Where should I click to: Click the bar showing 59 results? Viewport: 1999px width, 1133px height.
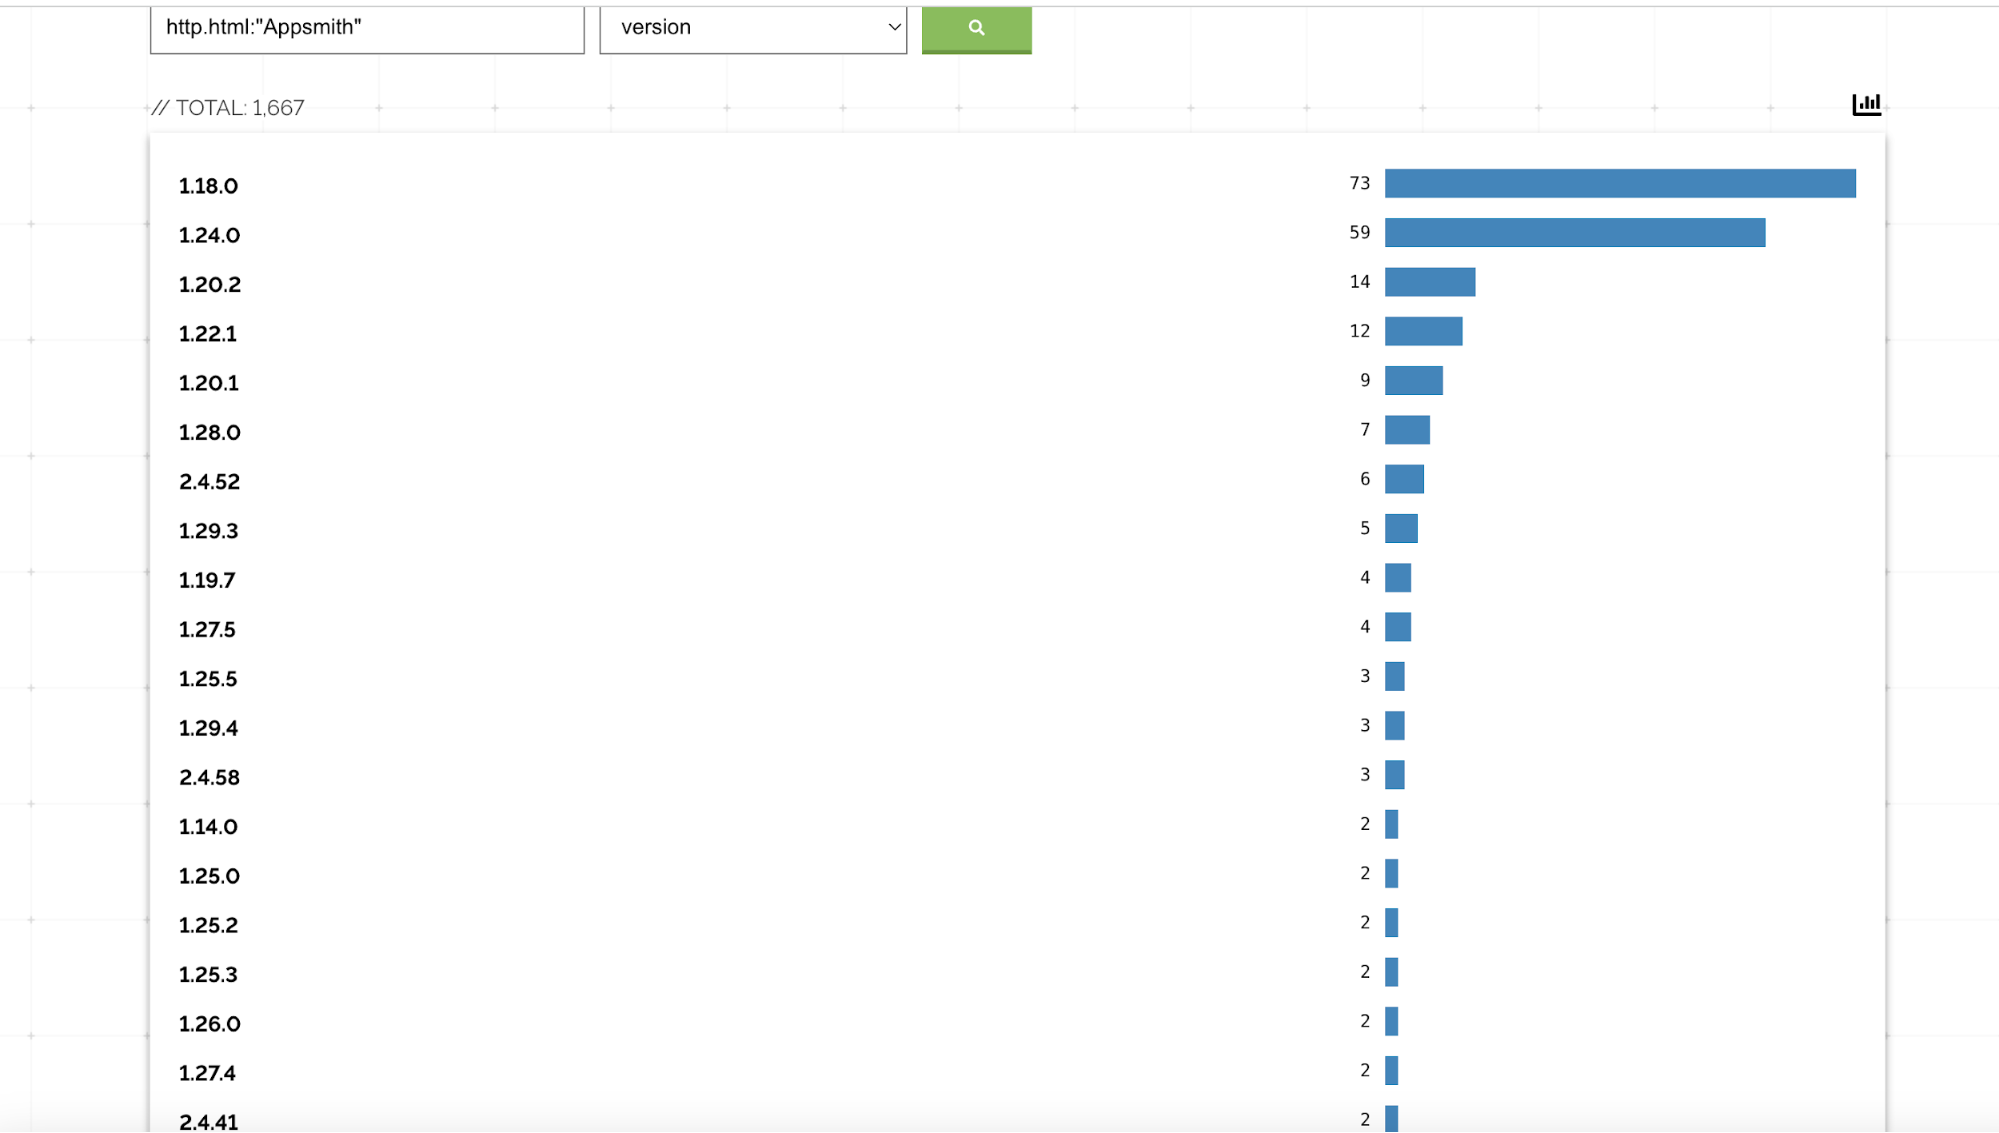pos(1574,233)
